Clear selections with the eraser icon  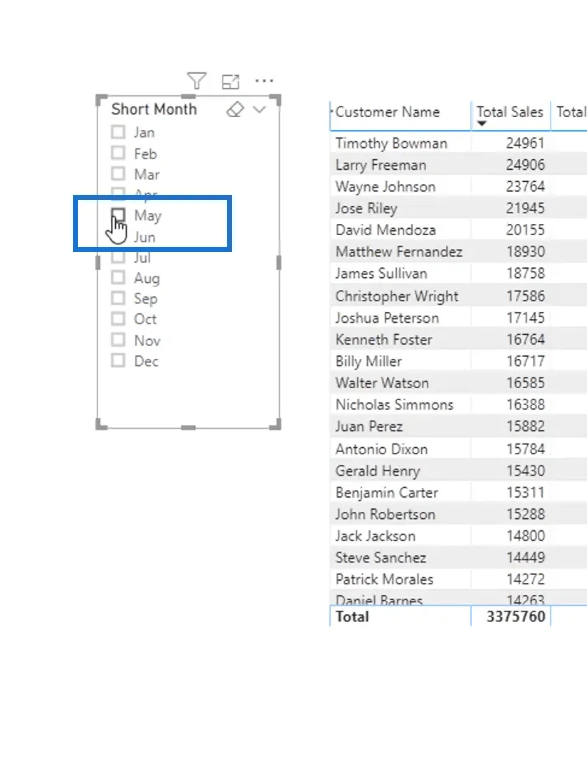click(x=235, y=109)
